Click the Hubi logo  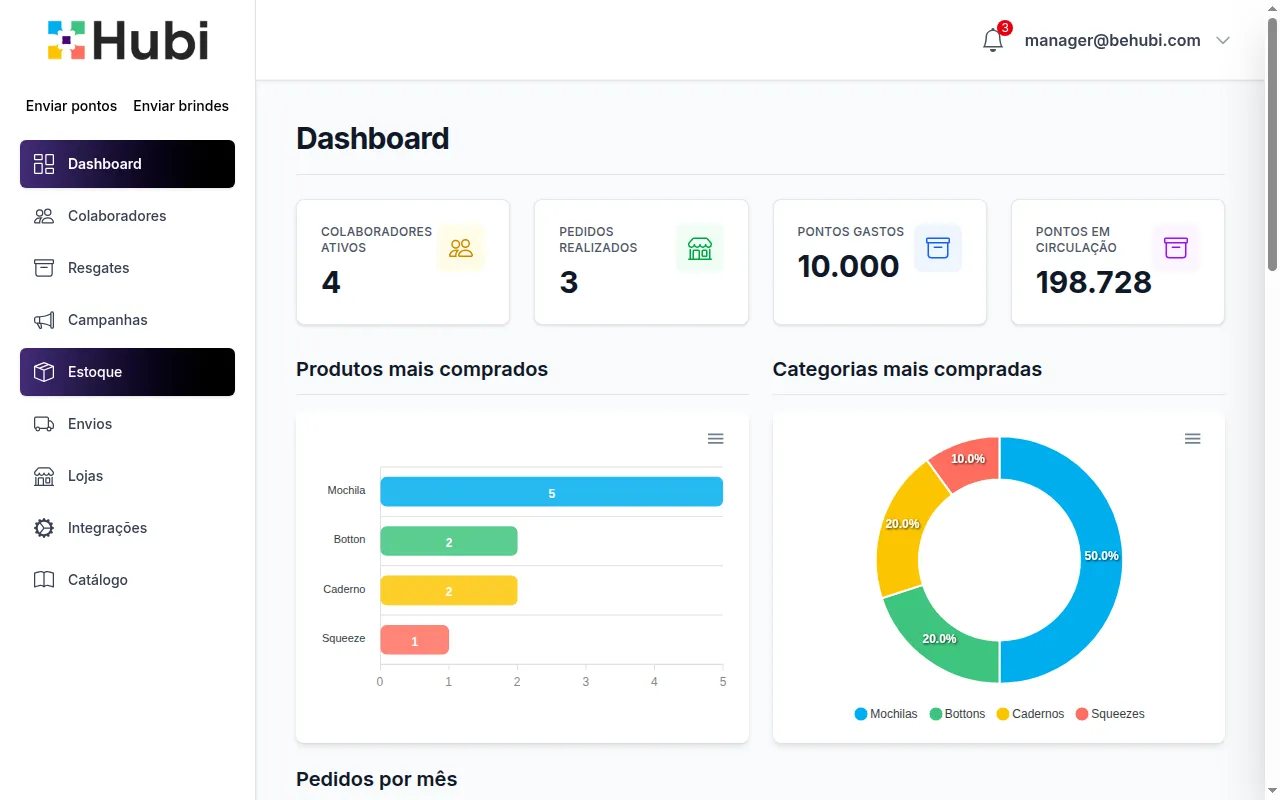(x=126, y=40)
